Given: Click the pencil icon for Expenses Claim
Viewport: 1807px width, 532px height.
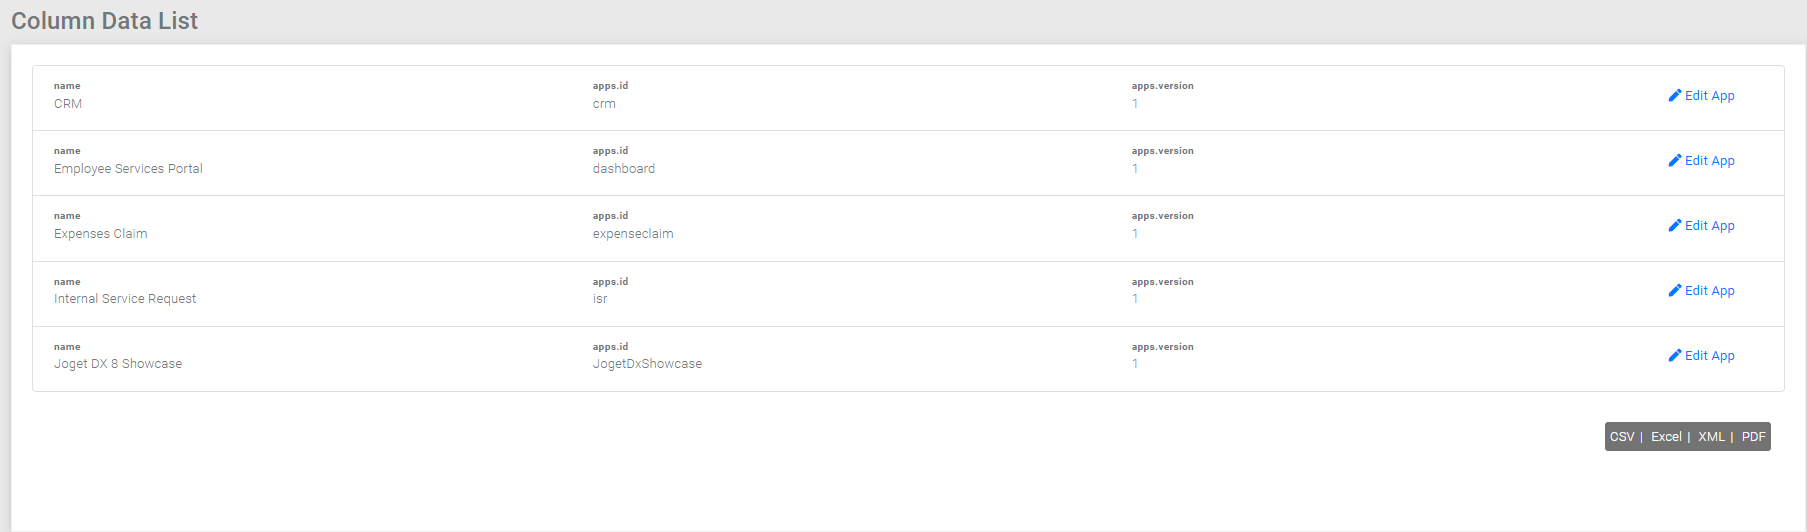Looking at the screenshot, I should [1674, 226].
